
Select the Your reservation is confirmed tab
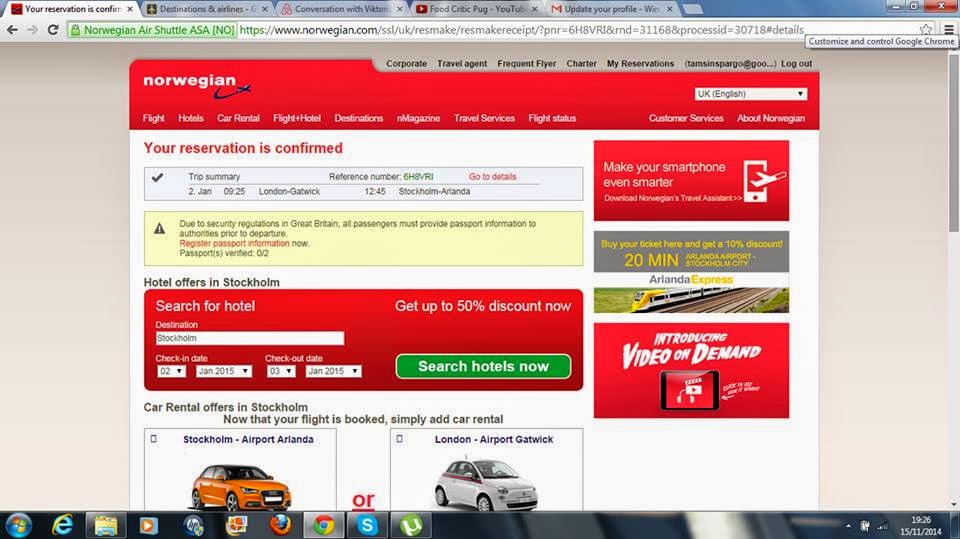pyautogui.click(x=72, y=9)
